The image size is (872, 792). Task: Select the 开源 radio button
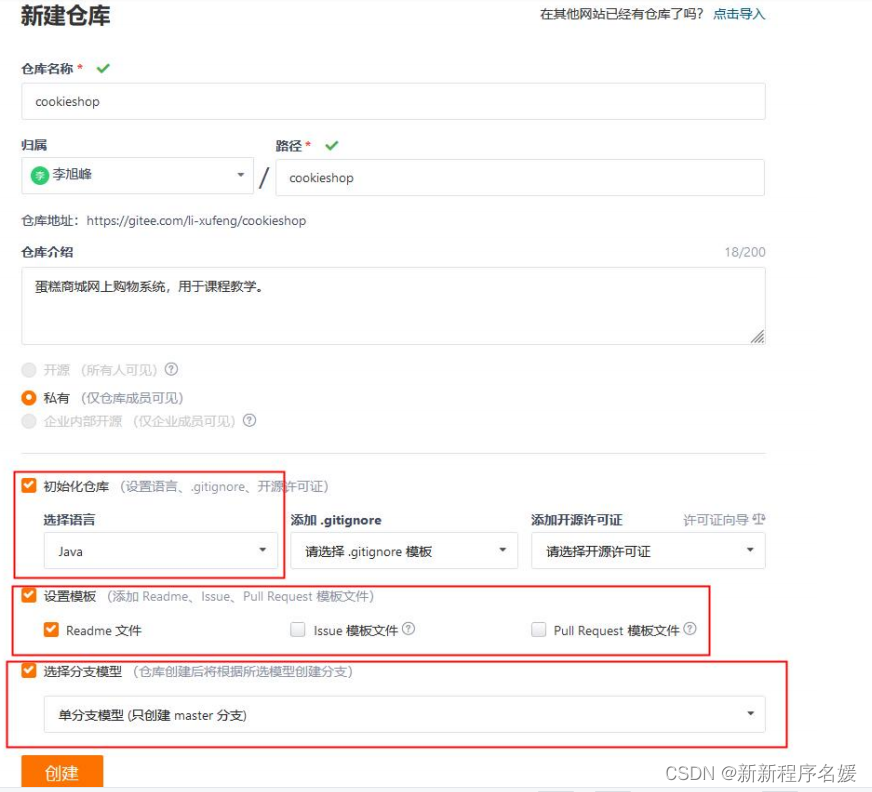[29, 370]
